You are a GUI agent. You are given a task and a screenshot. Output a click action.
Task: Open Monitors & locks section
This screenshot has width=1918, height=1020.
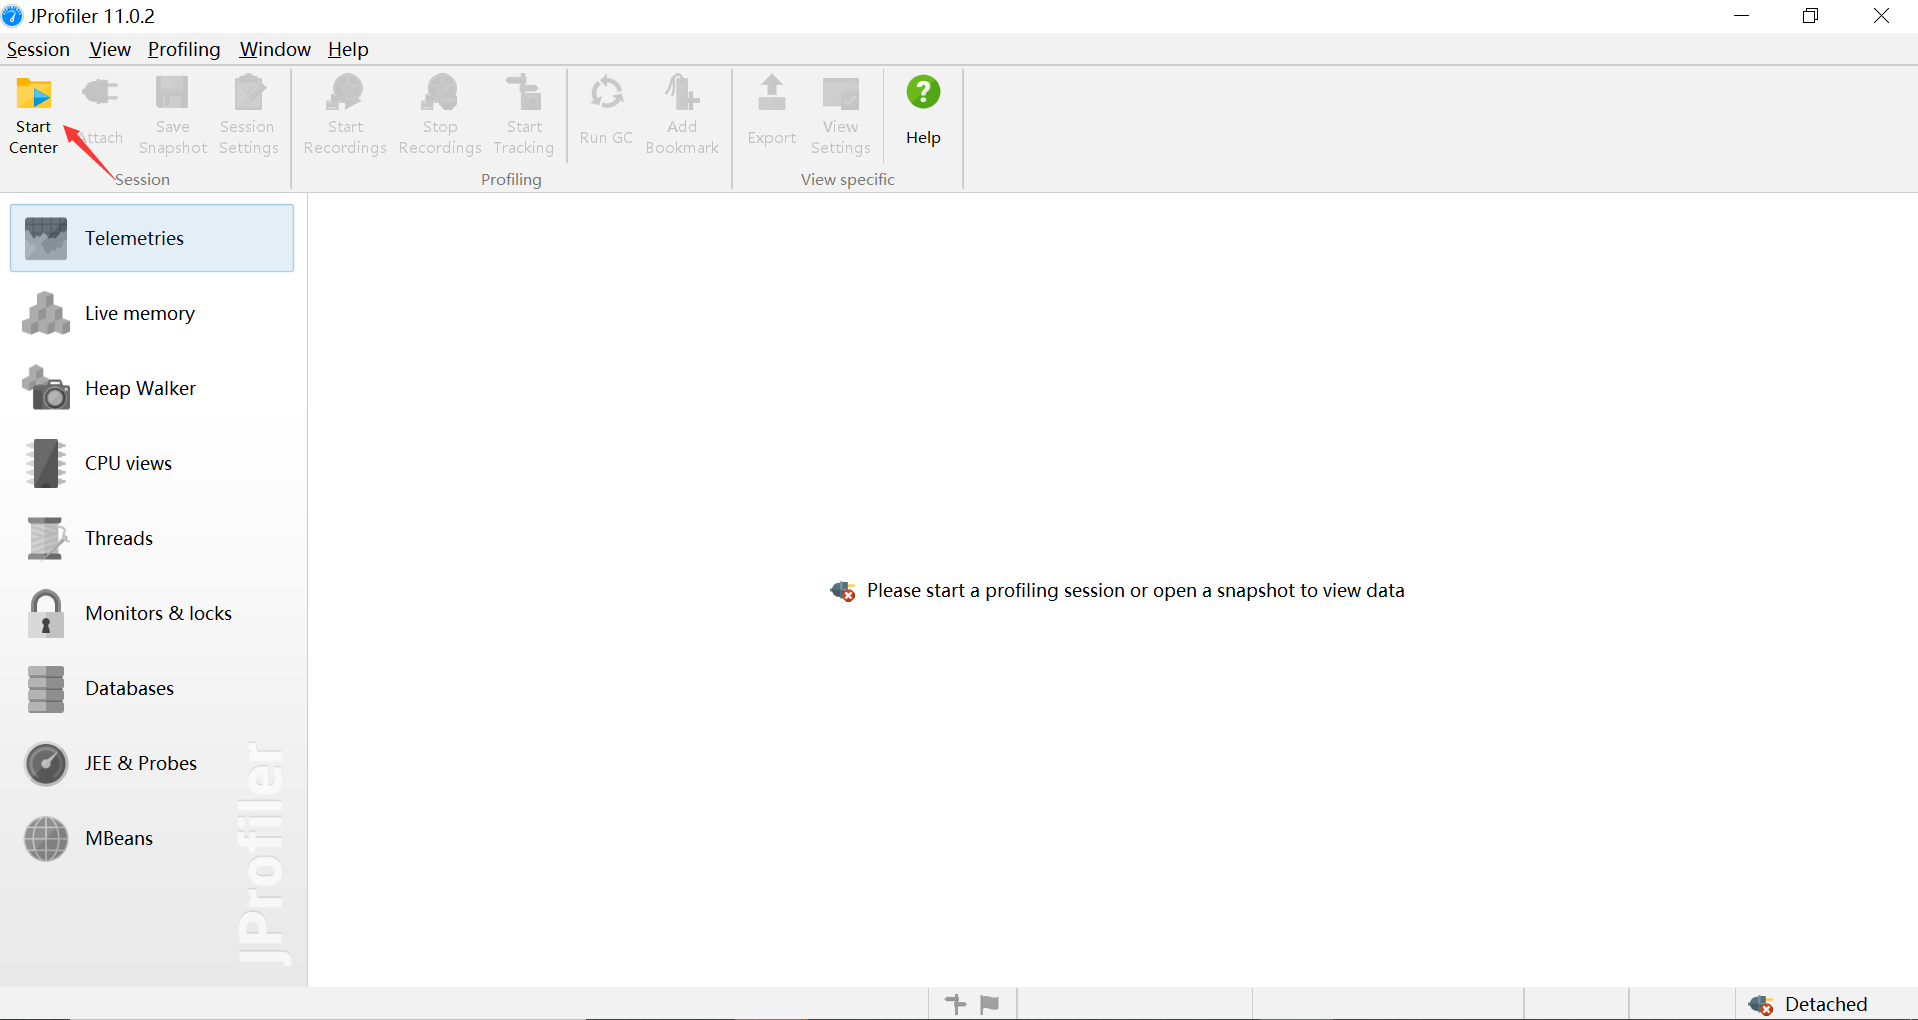152,613
